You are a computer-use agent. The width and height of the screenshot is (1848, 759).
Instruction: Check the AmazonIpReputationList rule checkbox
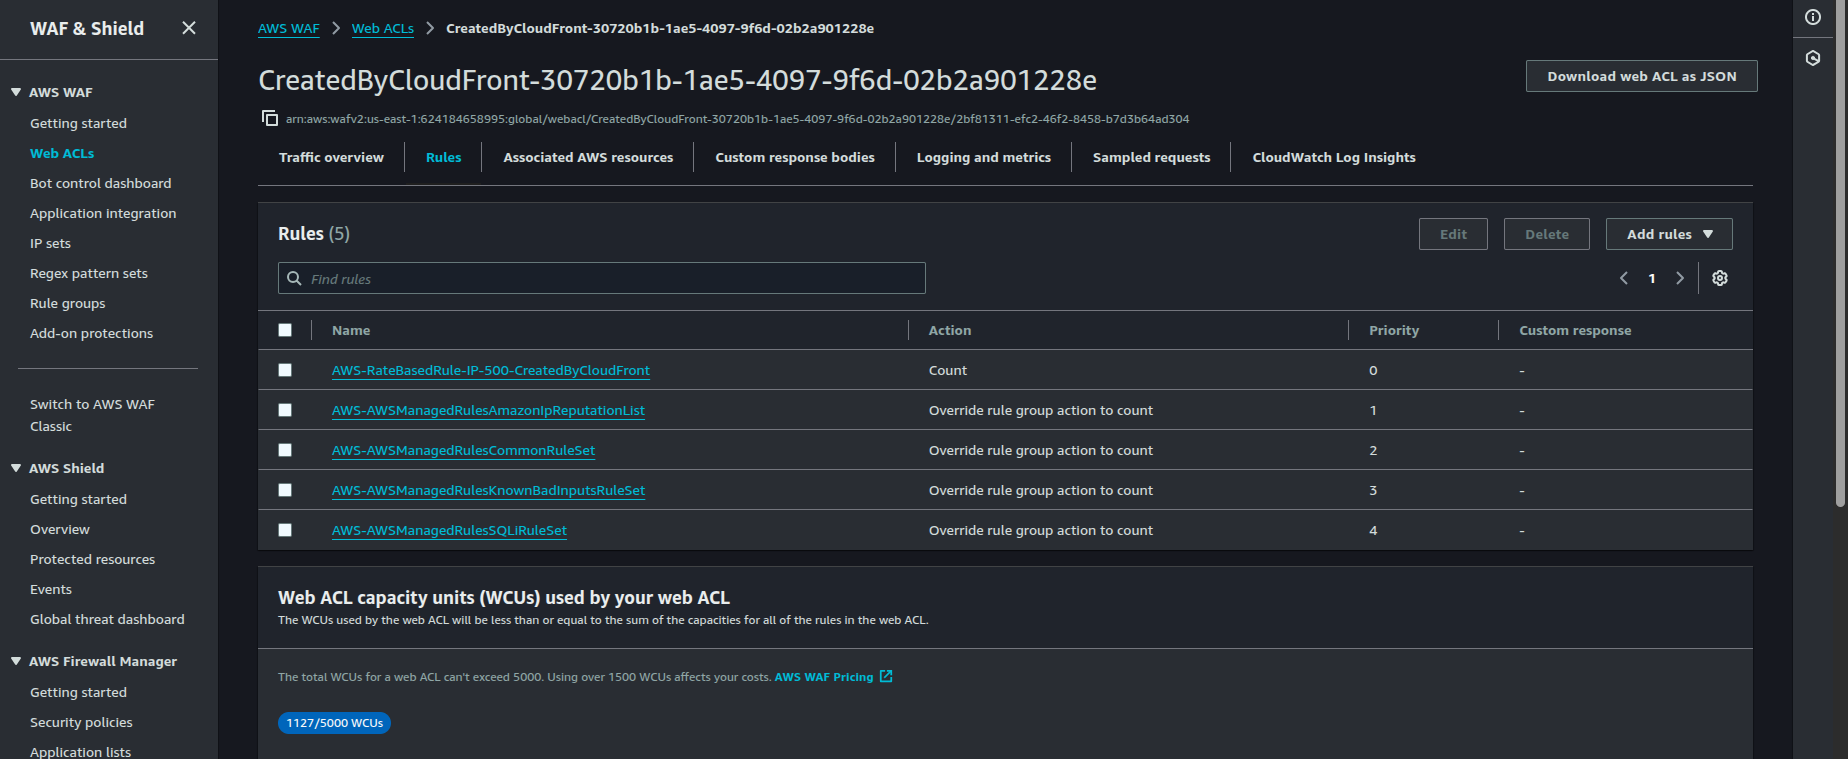pyautogui.click(x=285, y=410)
